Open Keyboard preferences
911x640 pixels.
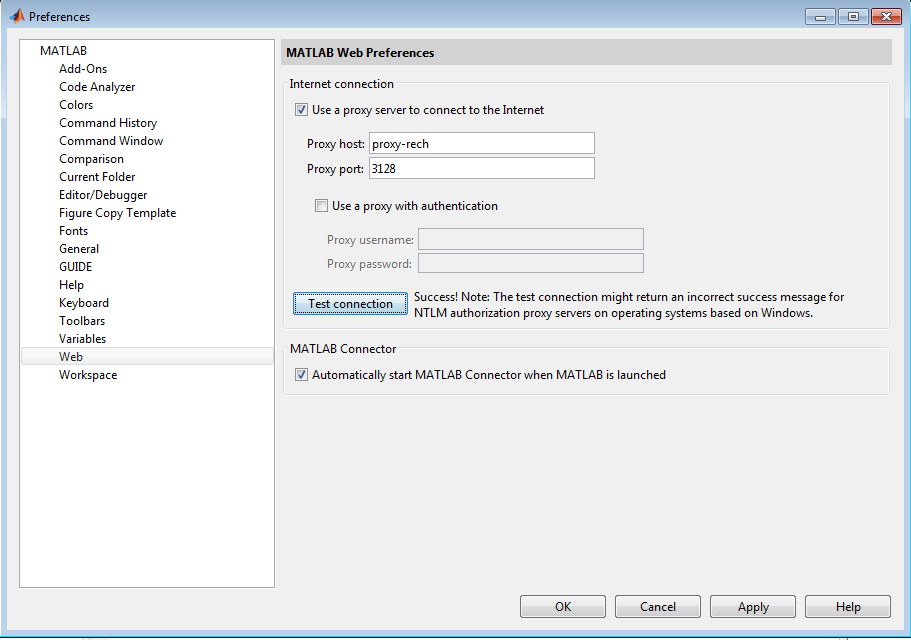pos(84,303)
